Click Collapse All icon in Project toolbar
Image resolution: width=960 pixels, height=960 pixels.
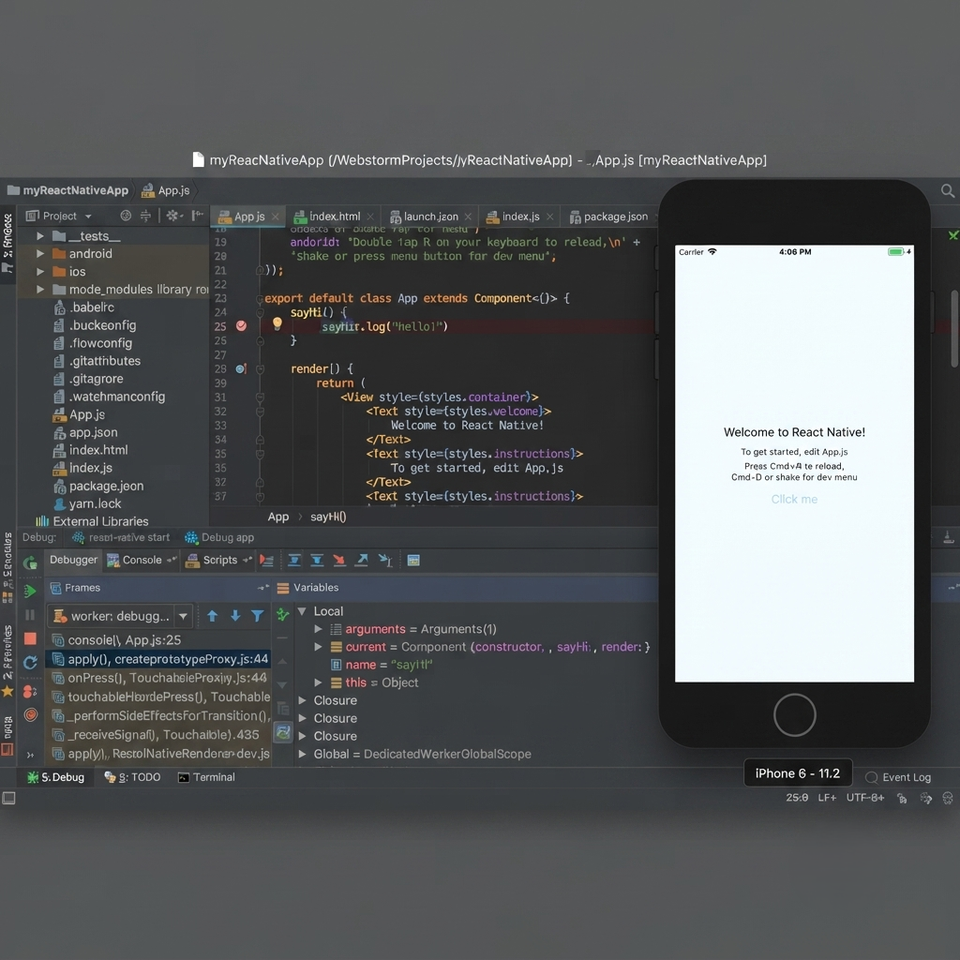146,216
